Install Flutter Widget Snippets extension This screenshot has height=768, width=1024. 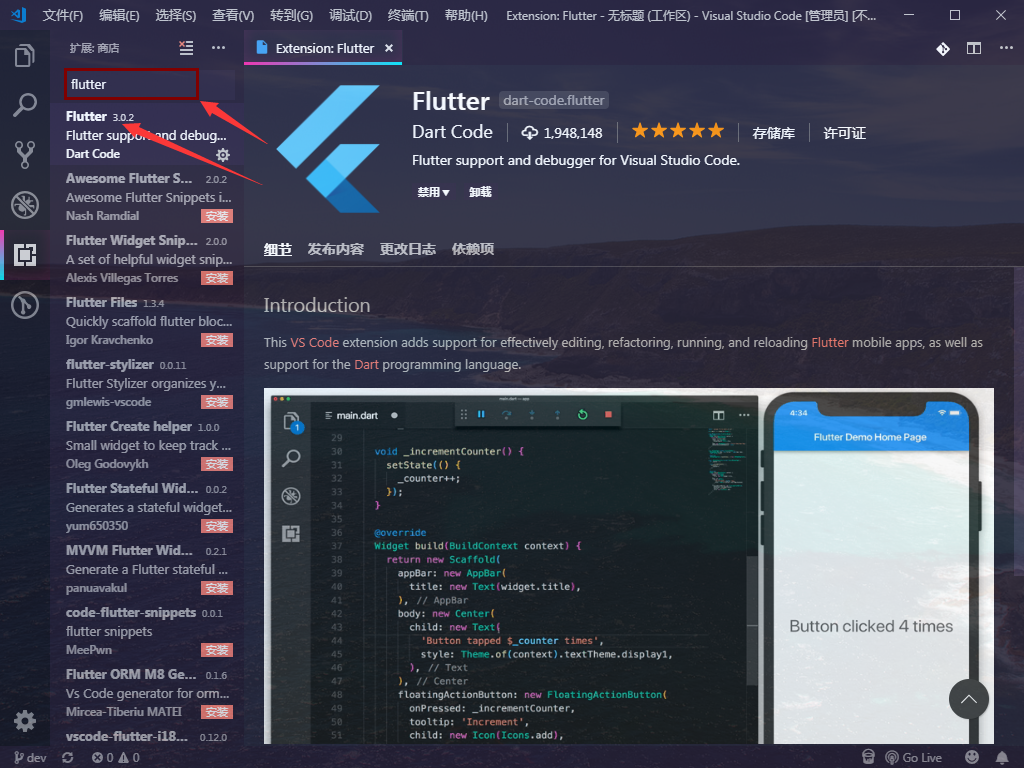(x=217, y=278)
